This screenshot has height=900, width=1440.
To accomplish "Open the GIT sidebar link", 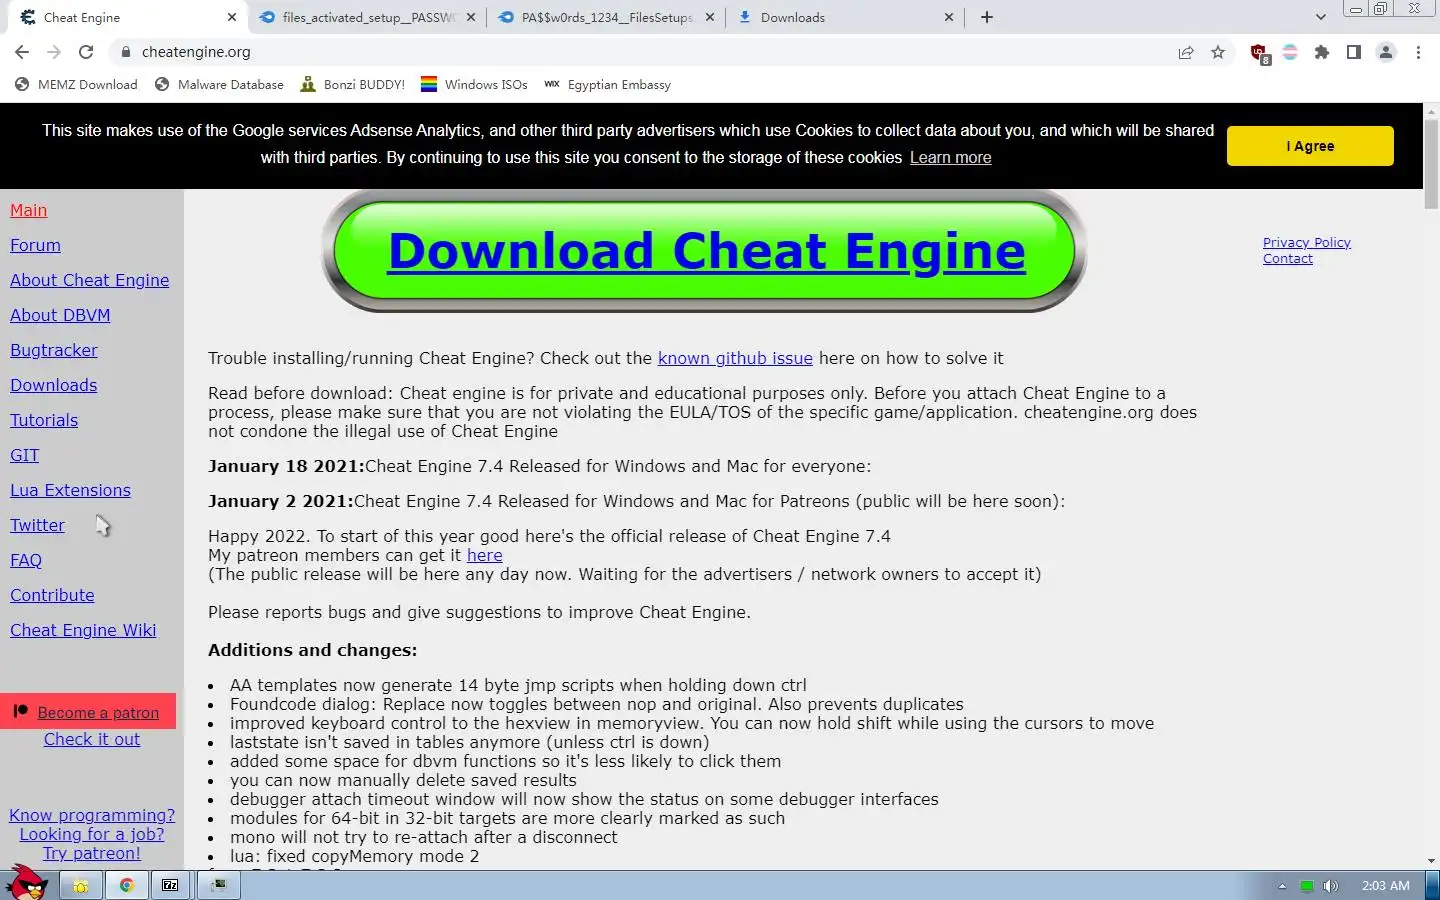I will point(24,455).
